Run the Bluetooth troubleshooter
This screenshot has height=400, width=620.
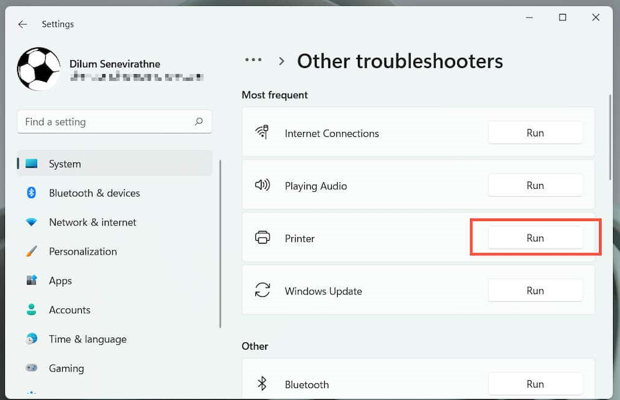click(535, 384)
